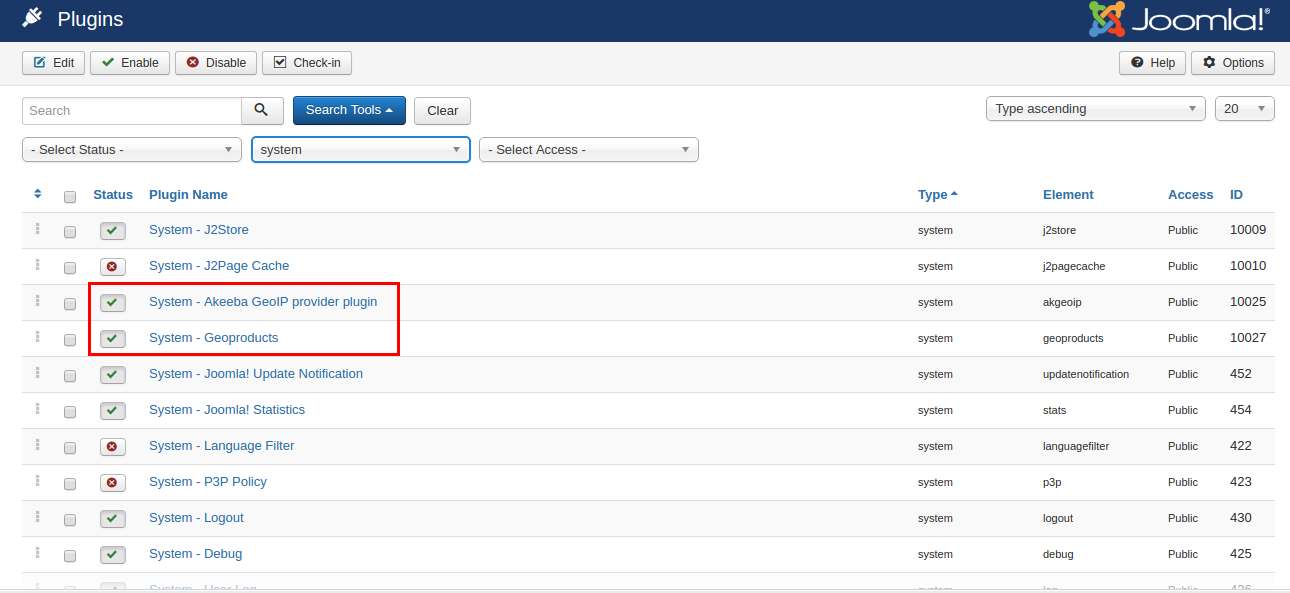Select checkbox for System - Geoproducts
Screen dimensions: 1290x593
coord(70,340)
